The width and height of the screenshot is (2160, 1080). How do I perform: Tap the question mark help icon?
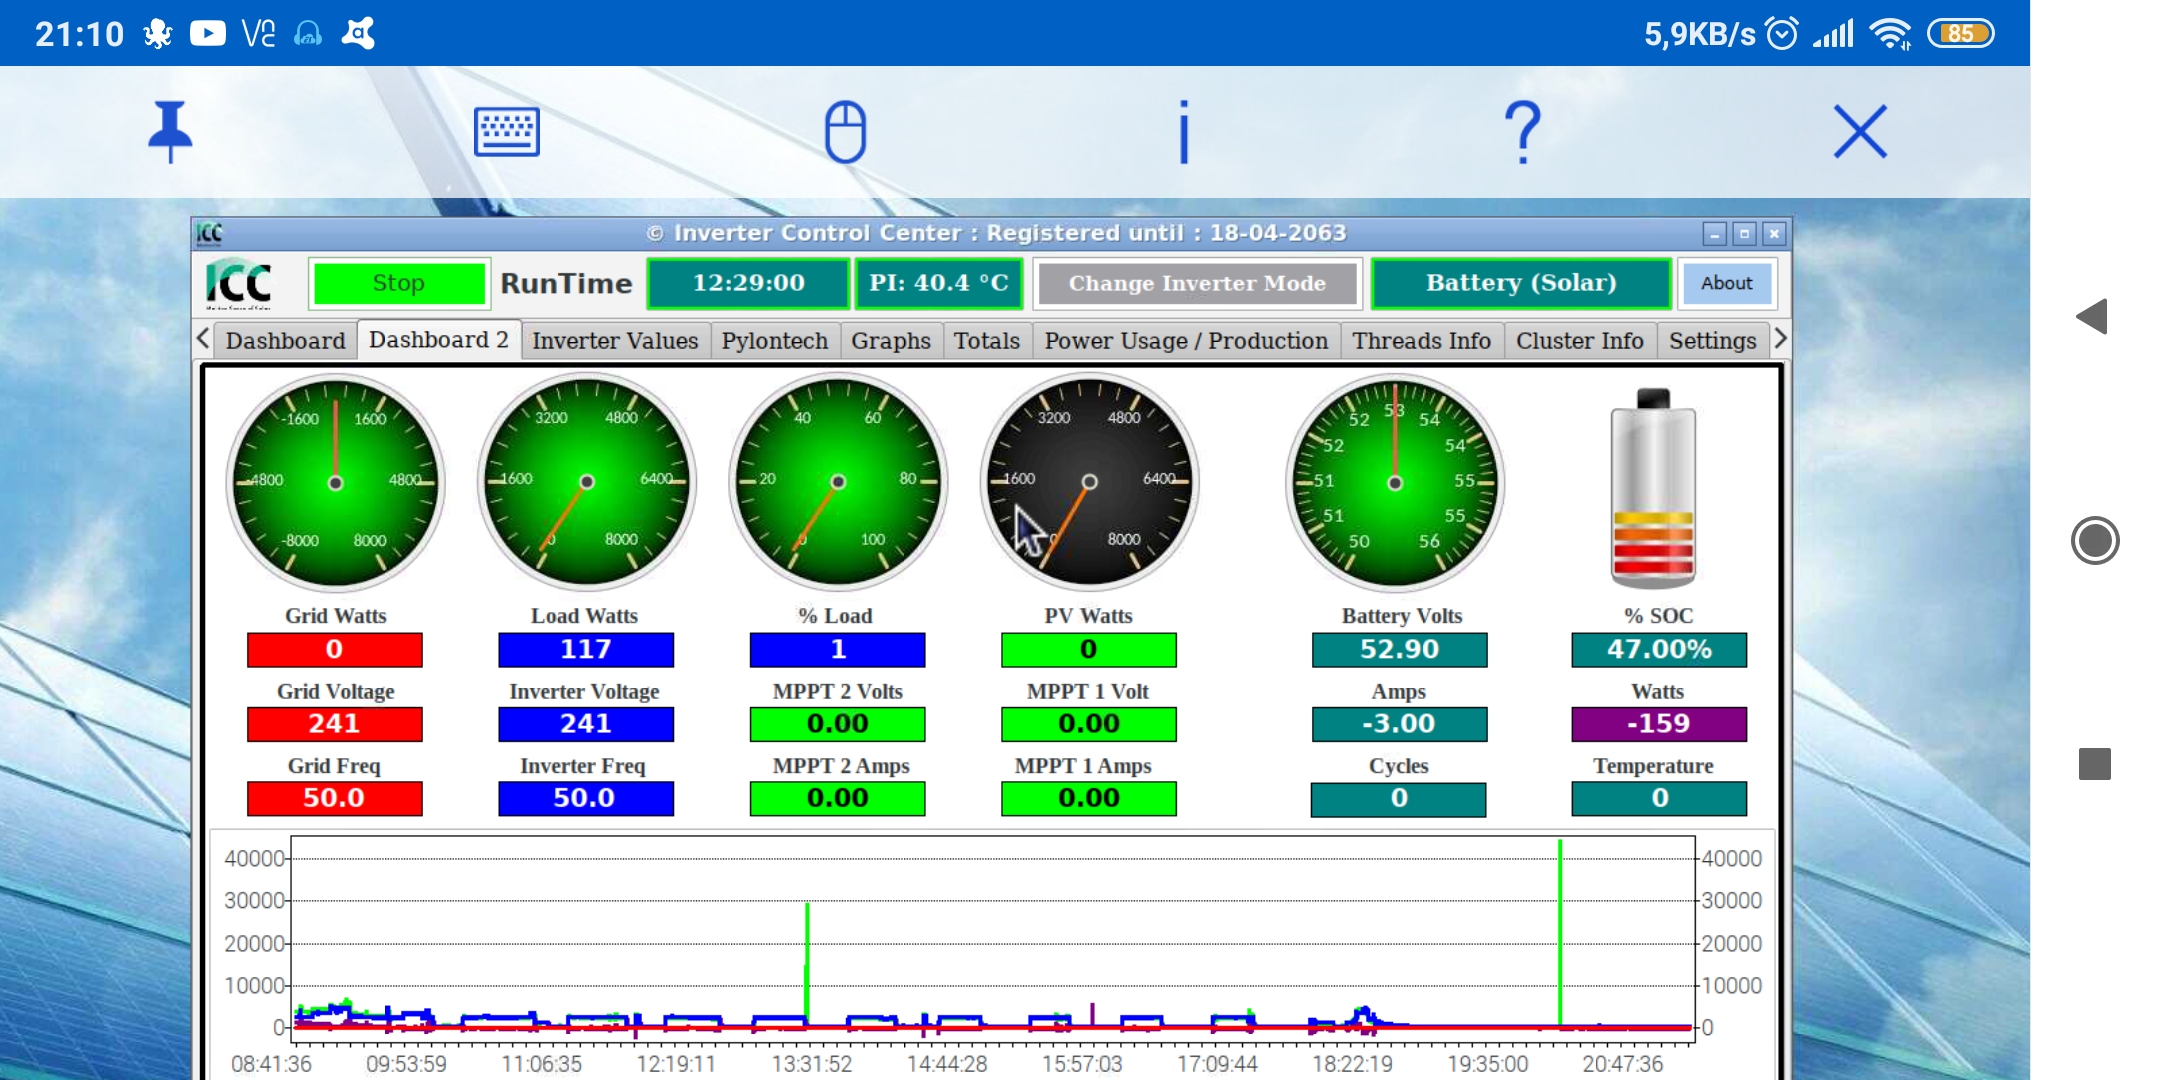[x=1522, y=131]
